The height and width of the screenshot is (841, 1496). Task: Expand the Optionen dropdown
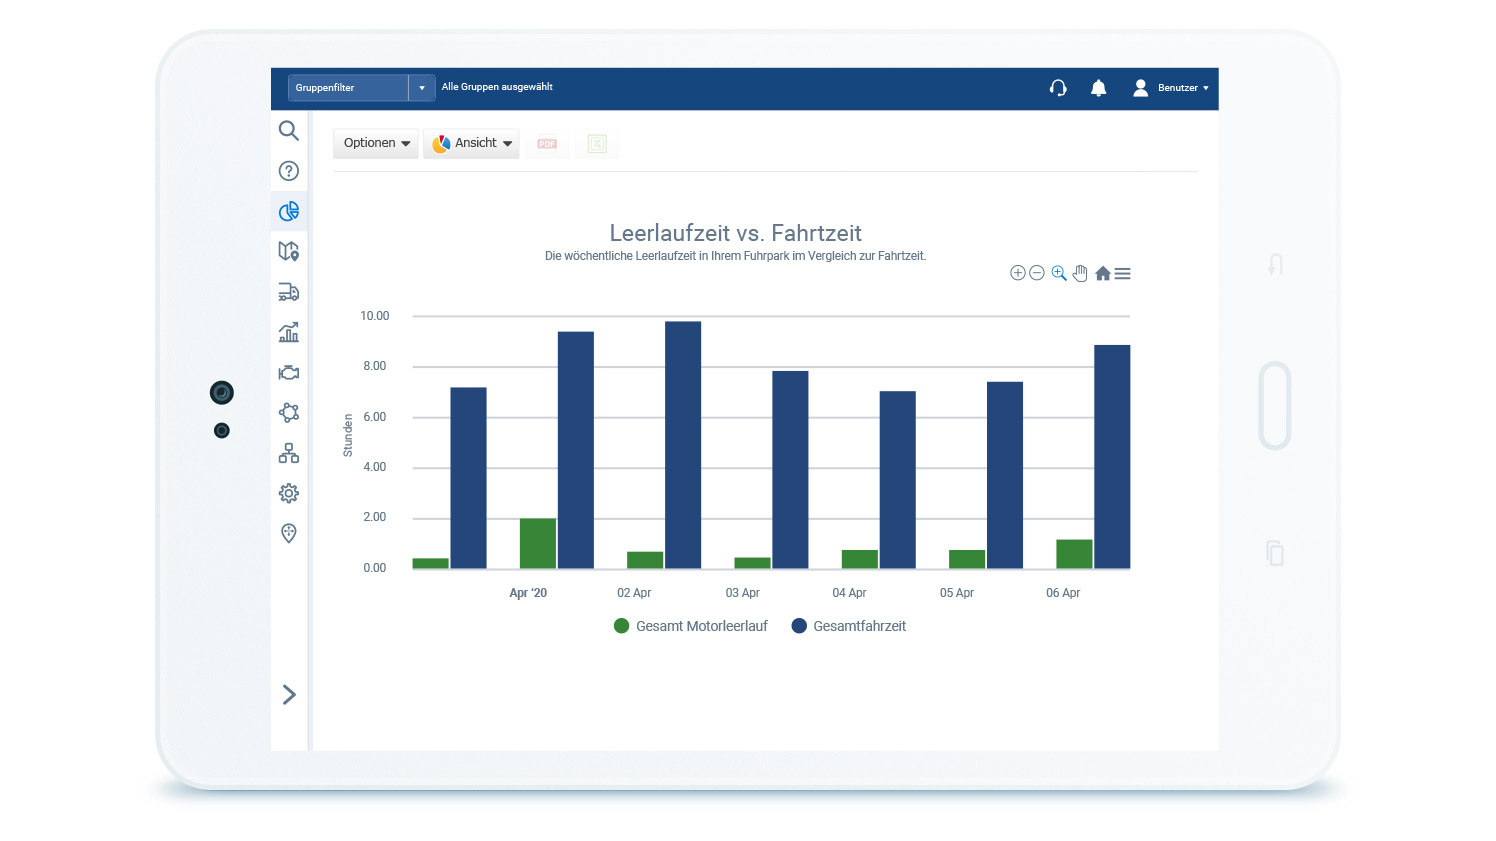pos(376,143)
